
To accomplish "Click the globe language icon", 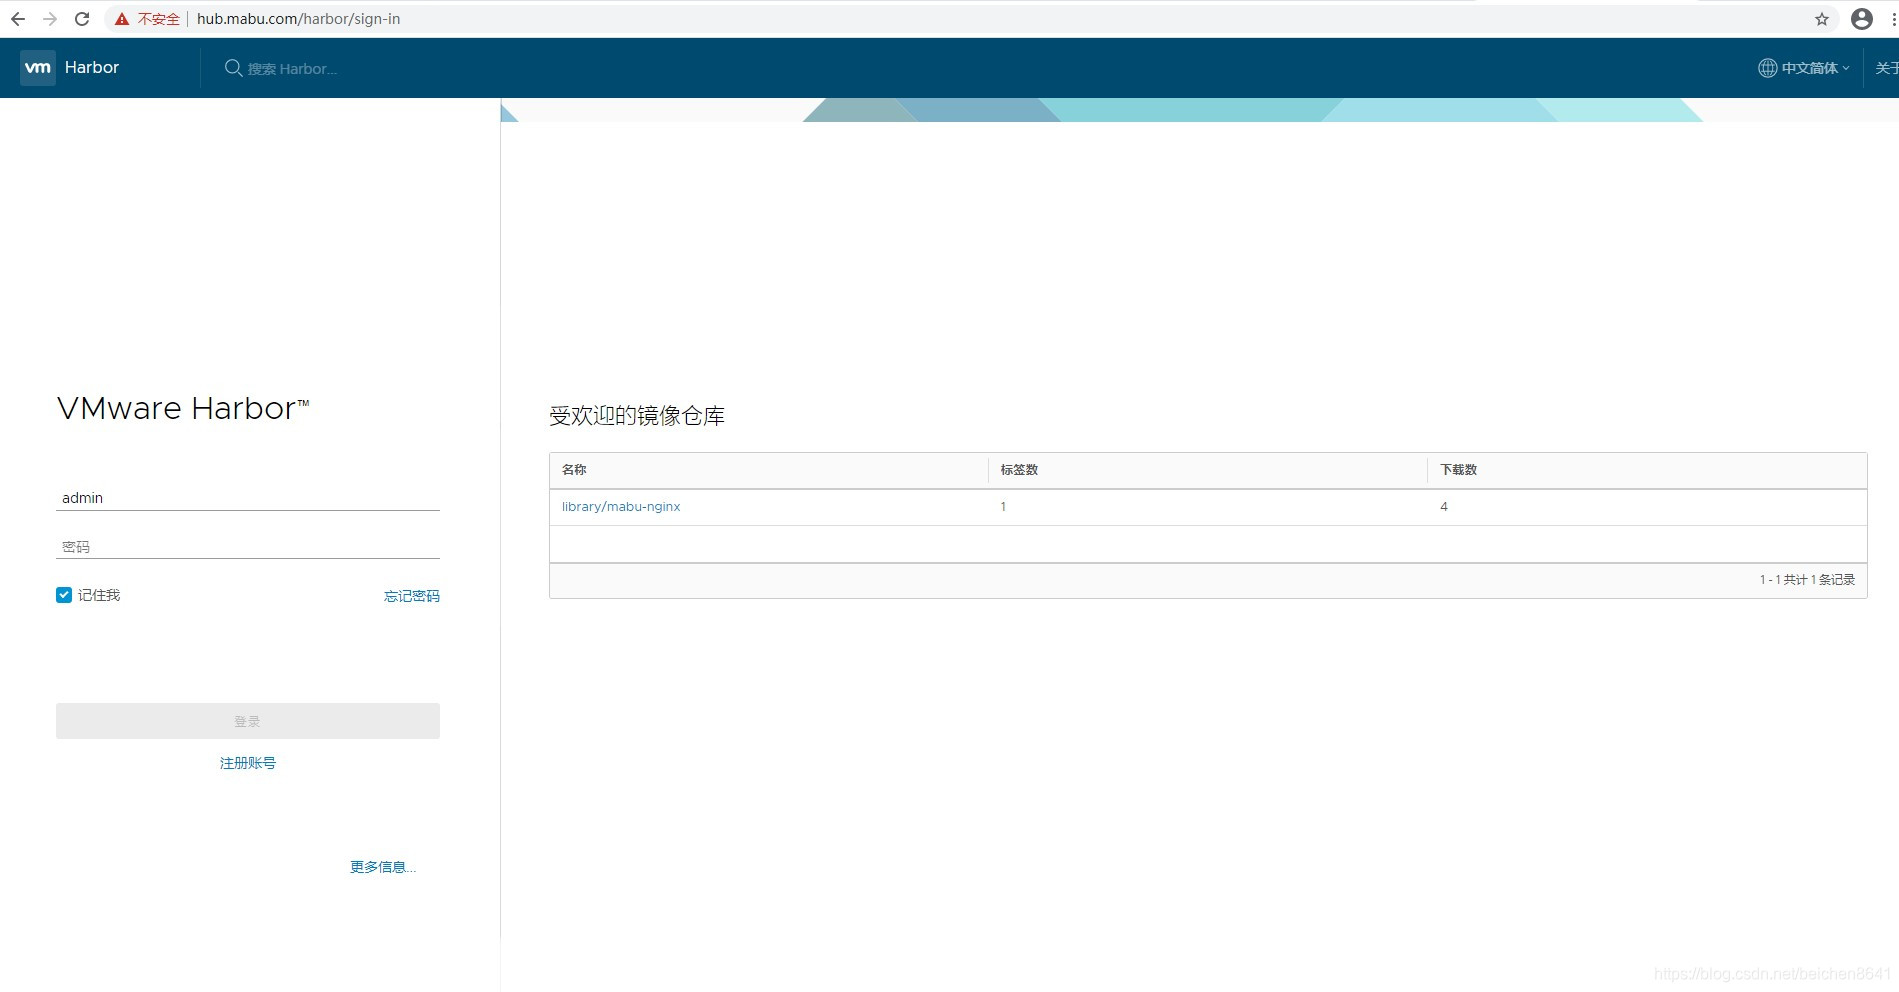I will pyautogui.click(x=1768, y=68).
